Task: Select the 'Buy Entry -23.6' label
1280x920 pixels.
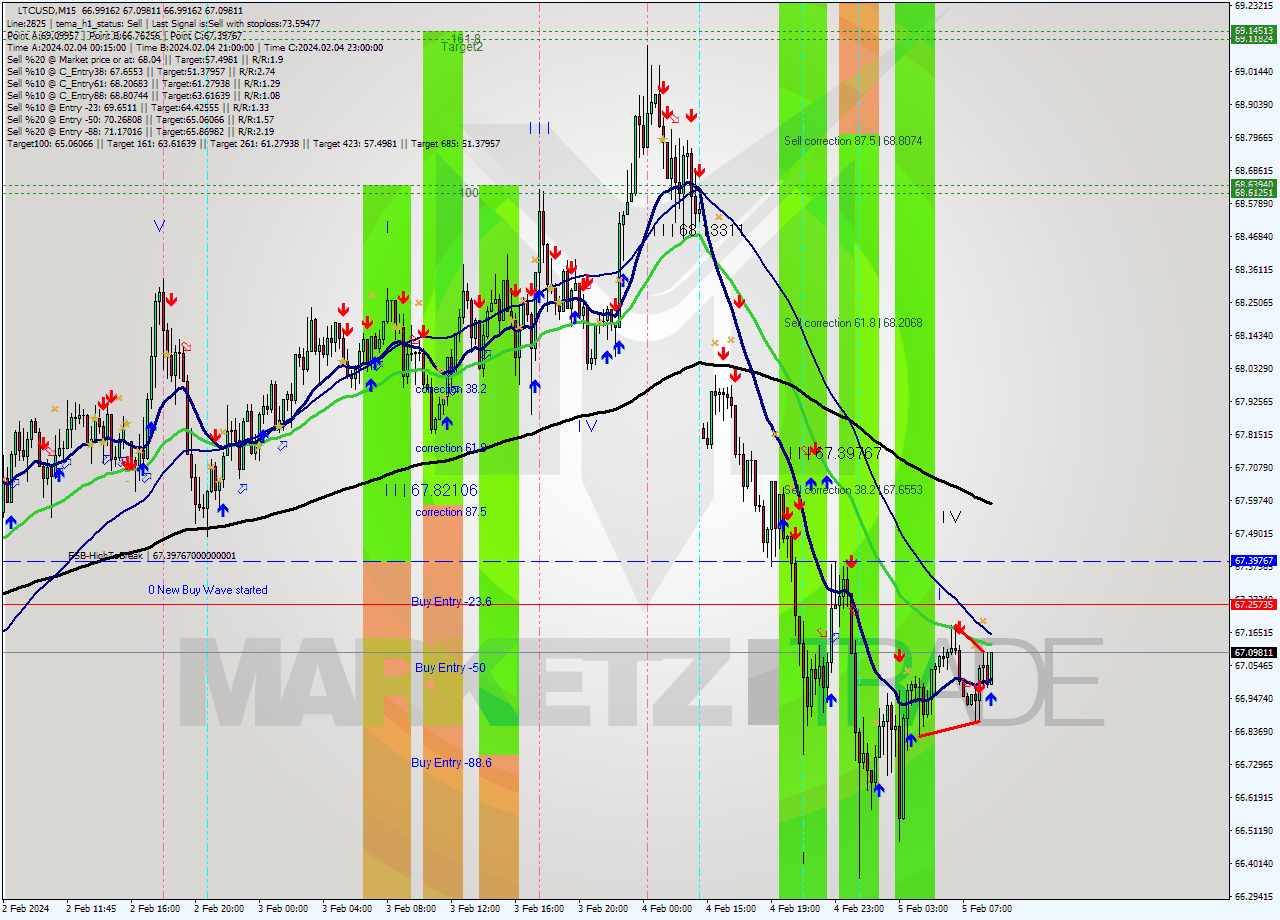Action: pyautogui.click(x=451, y=601)
